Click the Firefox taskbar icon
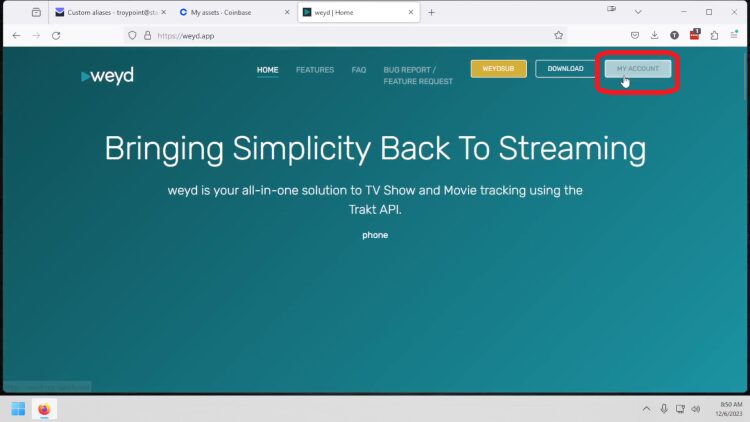The image size is (750, 422). click(x=44, y=409)
